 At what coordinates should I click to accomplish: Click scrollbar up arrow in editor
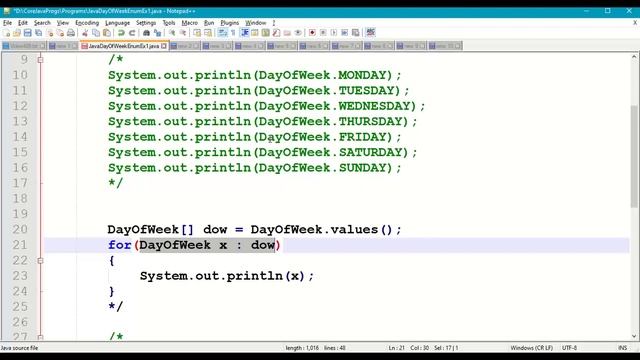pos(634,57)
